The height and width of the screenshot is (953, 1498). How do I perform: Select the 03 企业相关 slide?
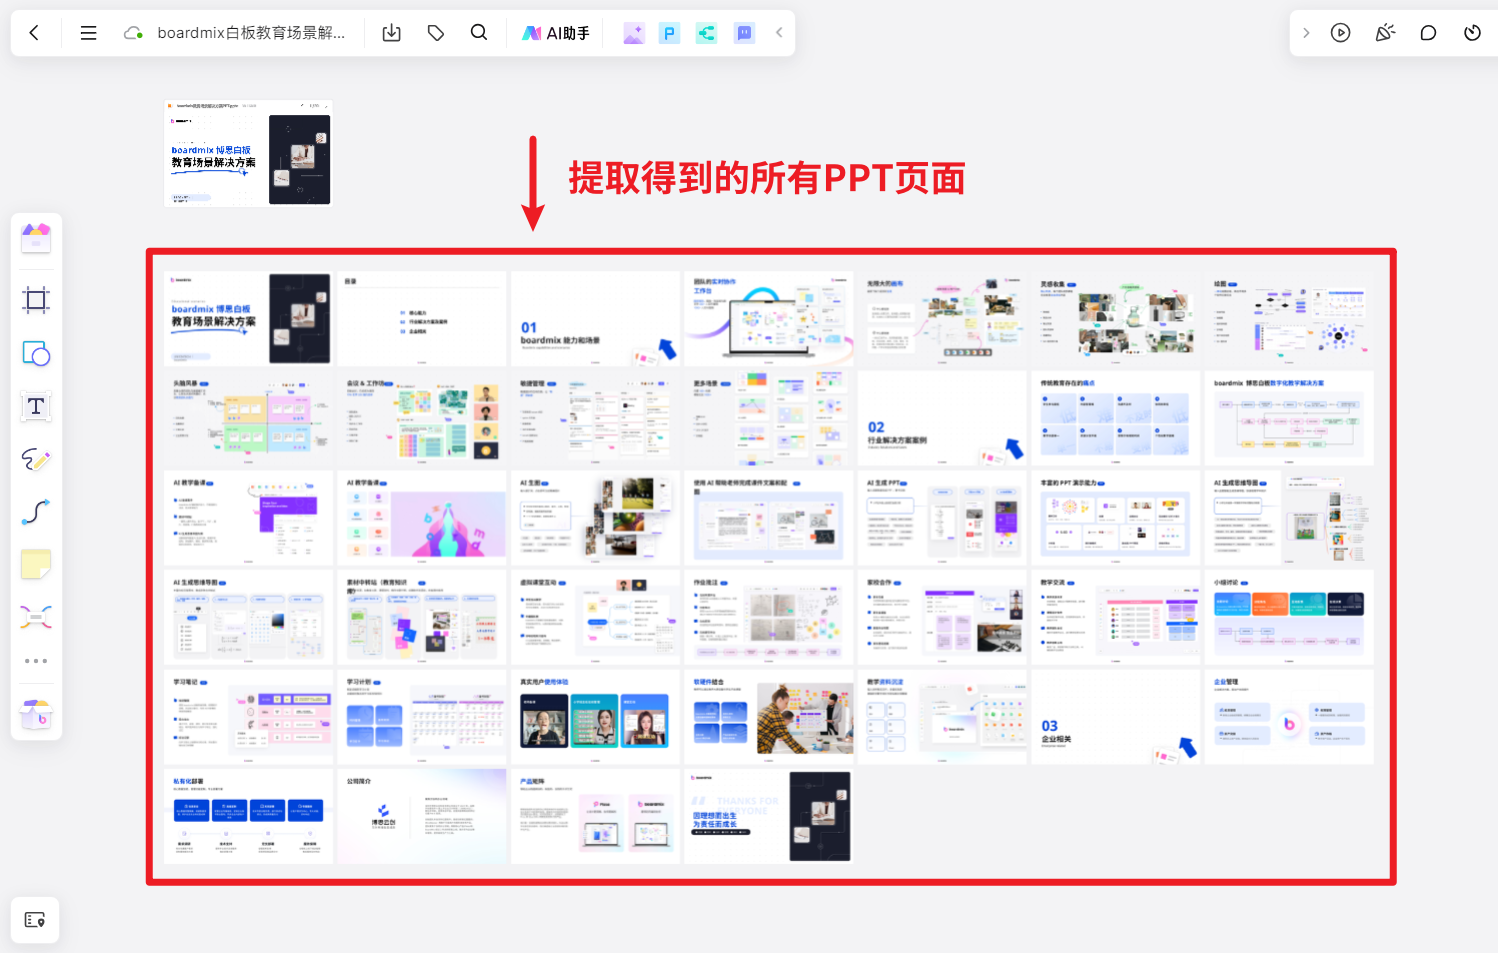tap(1116, 717)
